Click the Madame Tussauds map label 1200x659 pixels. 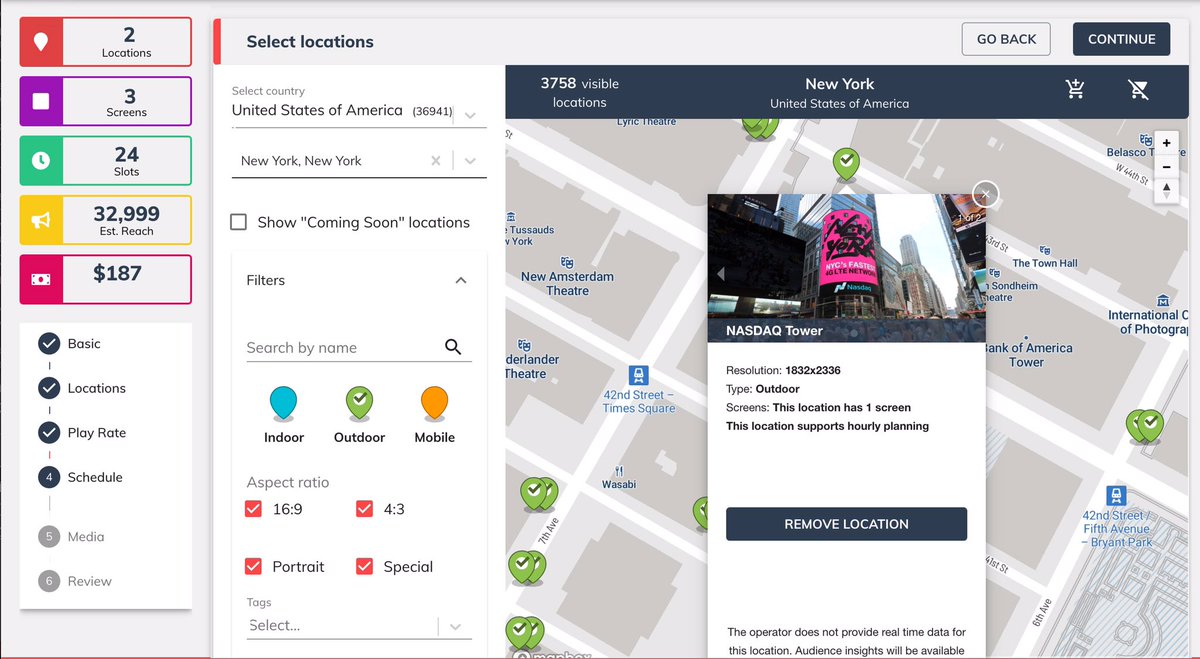(530, 236)
